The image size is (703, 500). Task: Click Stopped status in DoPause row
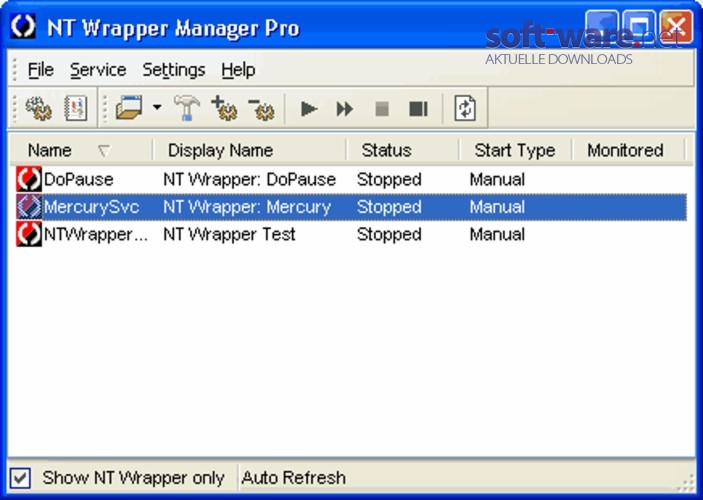click(389, 180)
